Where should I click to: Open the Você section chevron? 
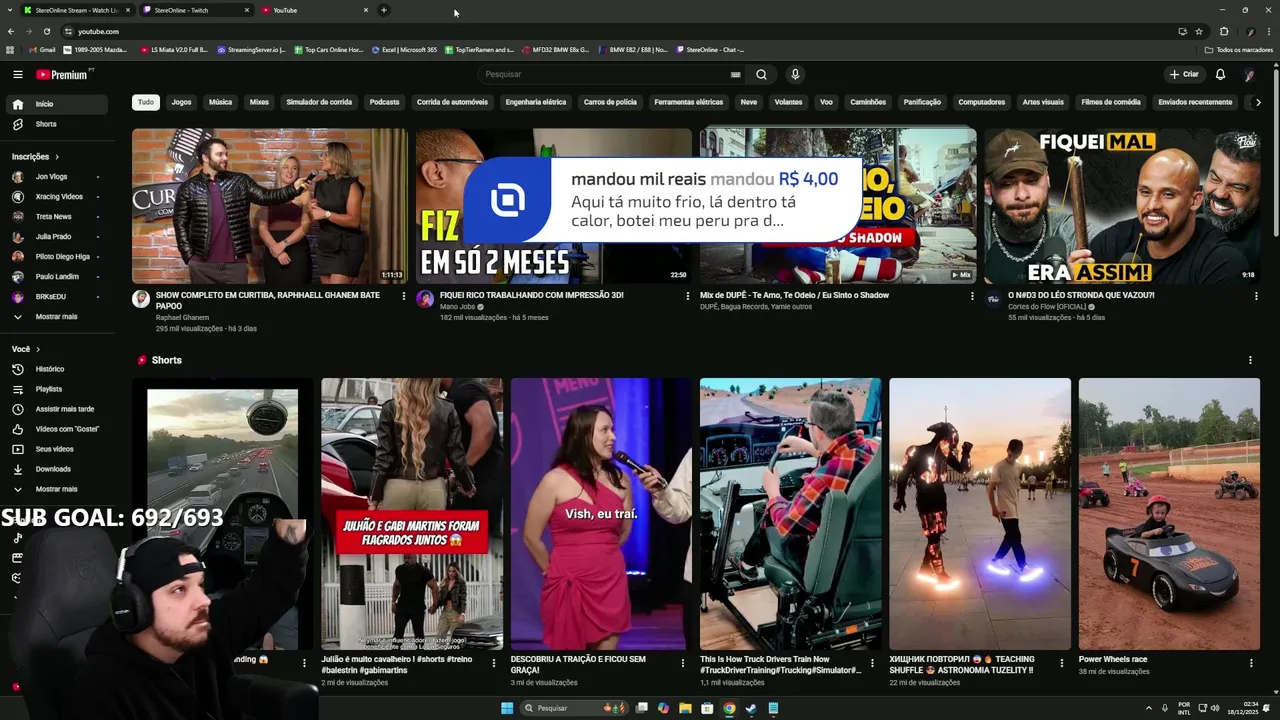38,349
